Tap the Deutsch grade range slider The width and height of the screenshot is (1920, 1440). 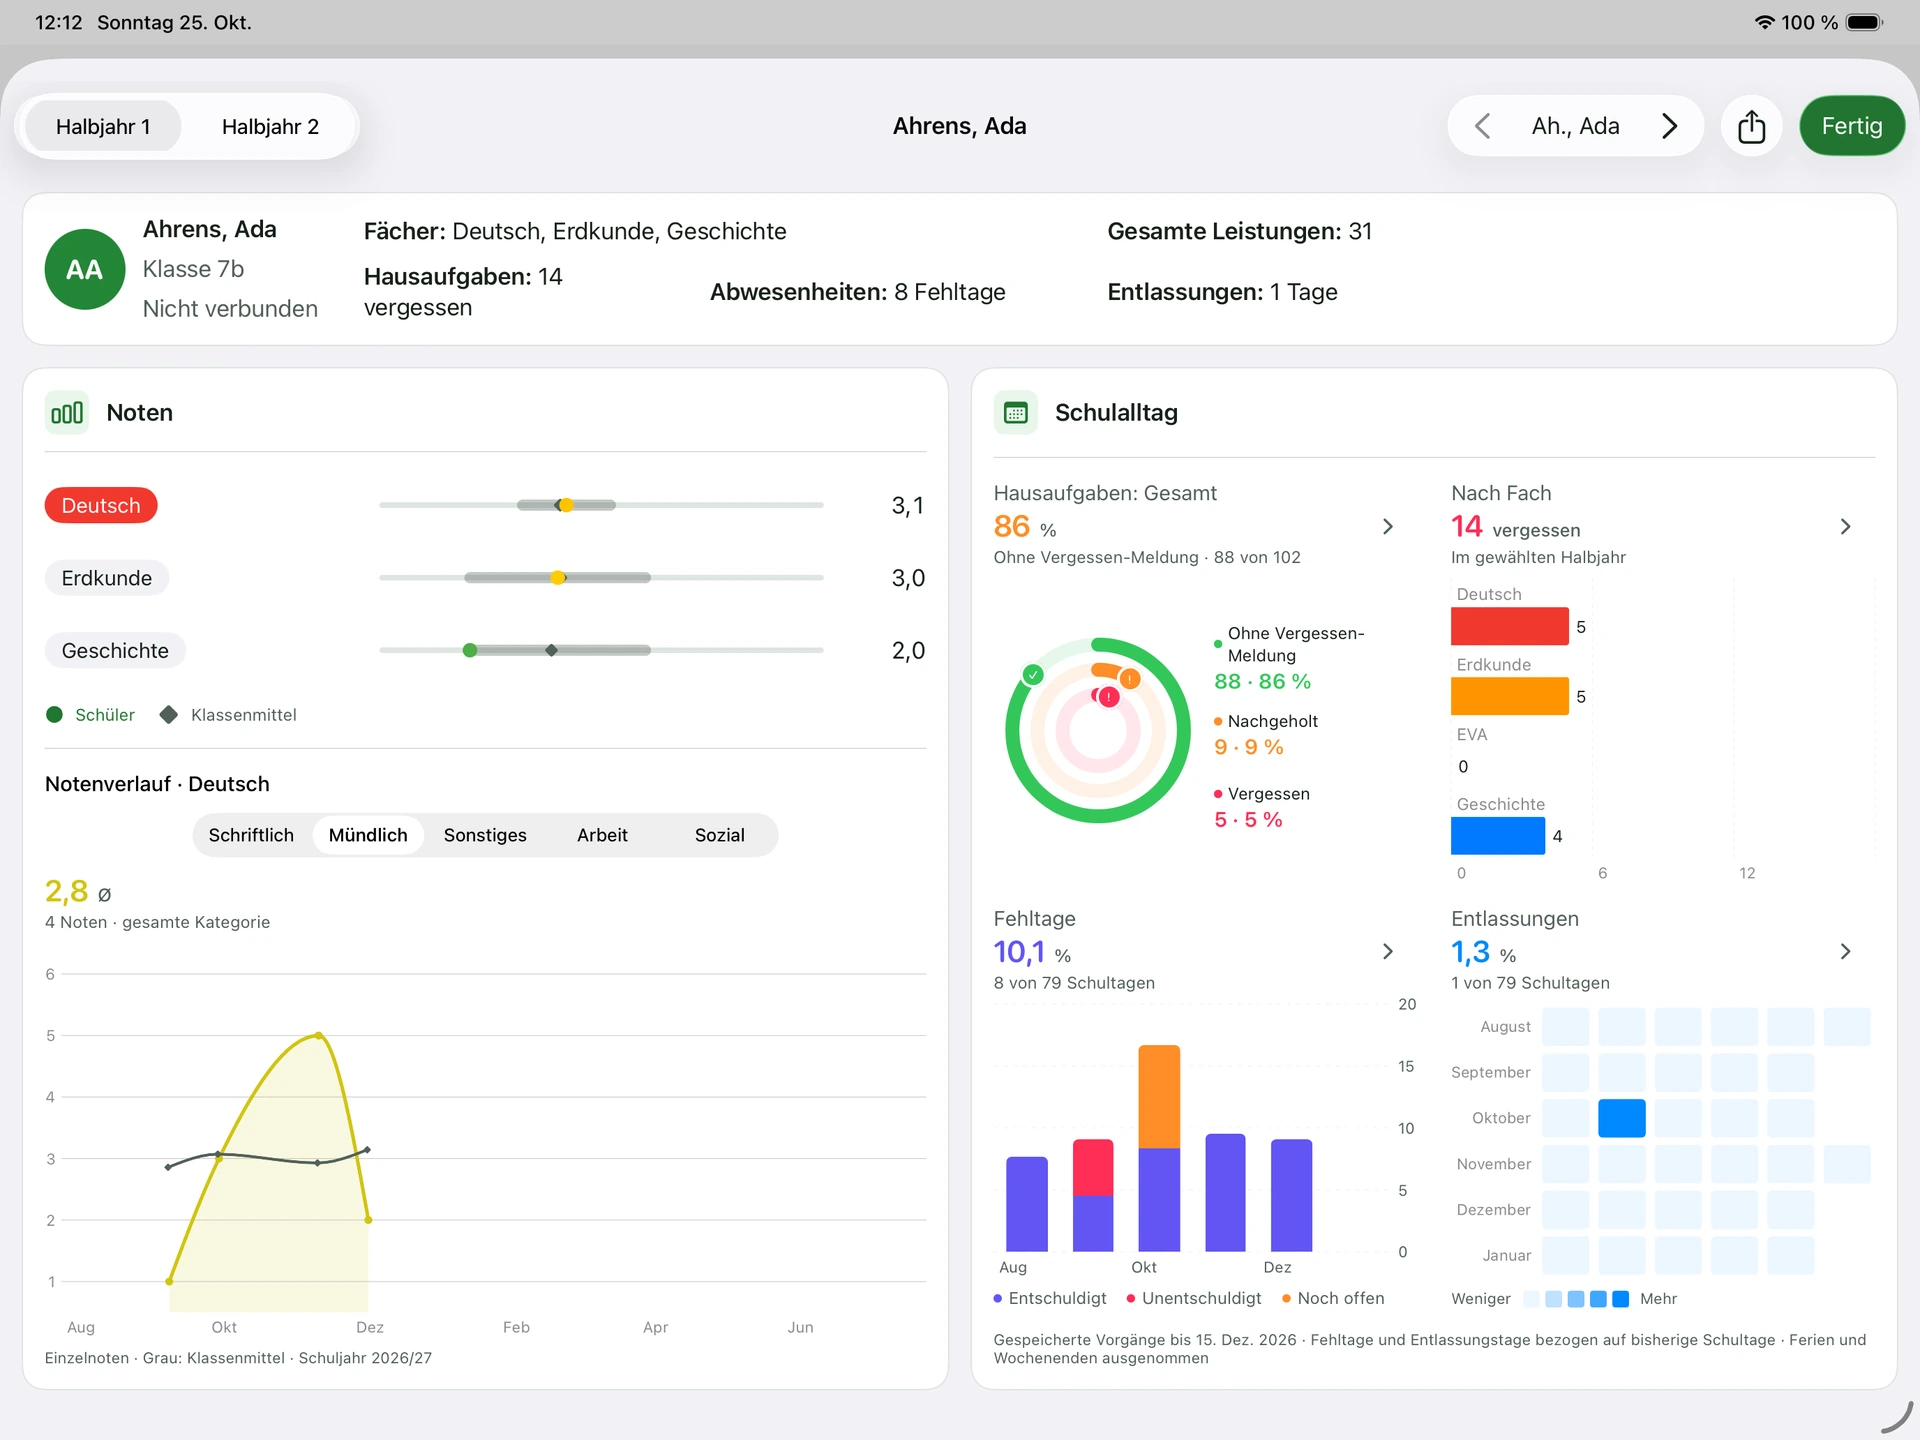601,505
